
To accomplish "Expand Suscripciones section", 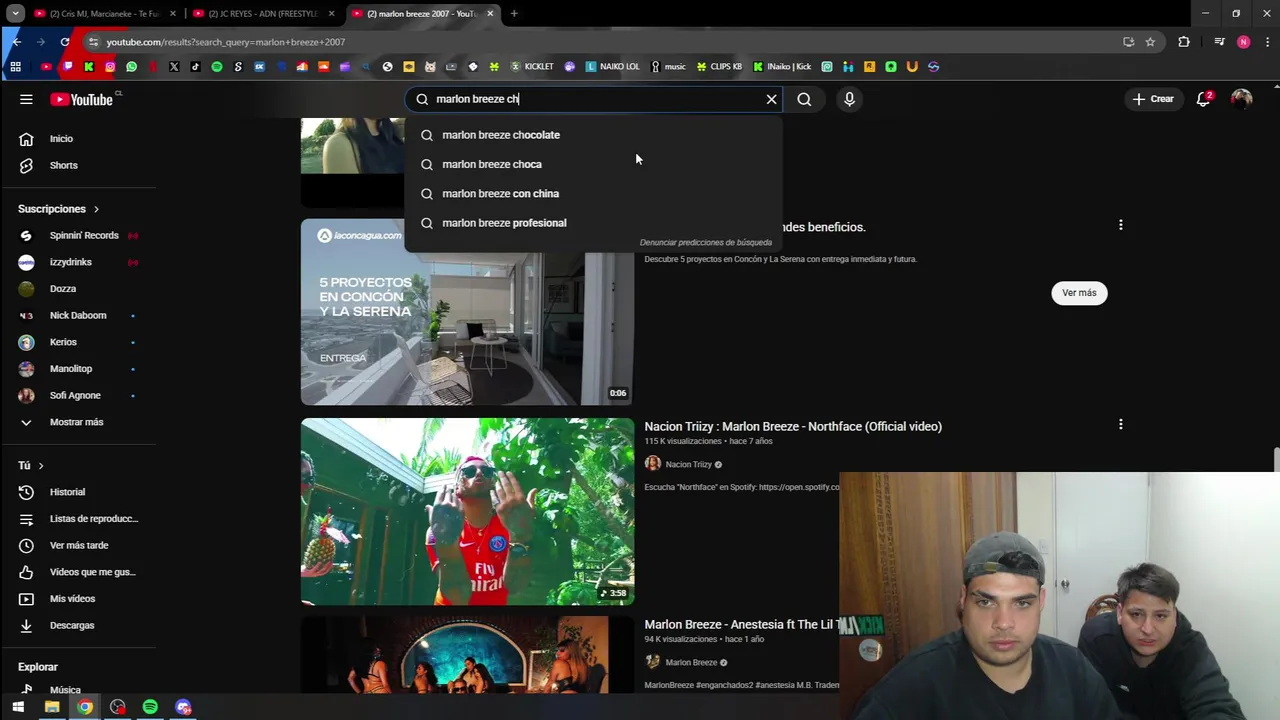I will [x=58, y=209].
